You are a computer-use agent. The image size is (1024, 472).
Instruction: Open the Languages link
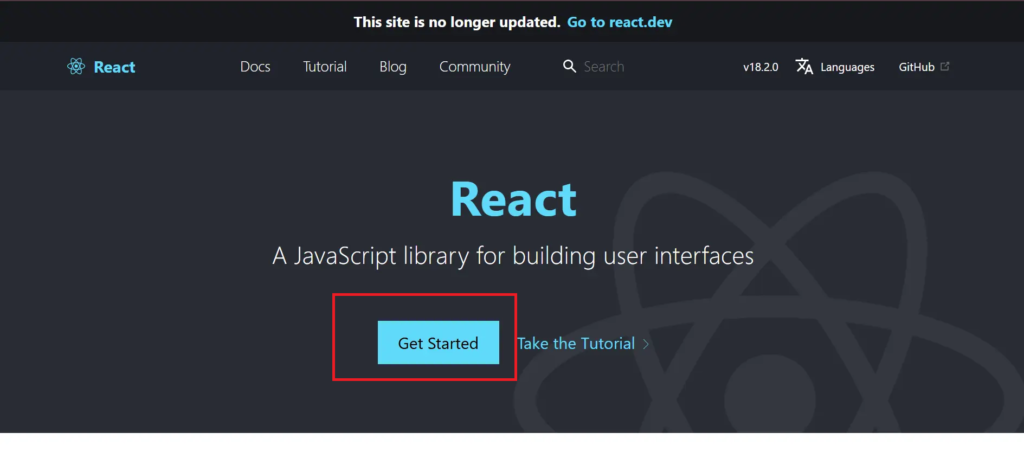point(848,67)
